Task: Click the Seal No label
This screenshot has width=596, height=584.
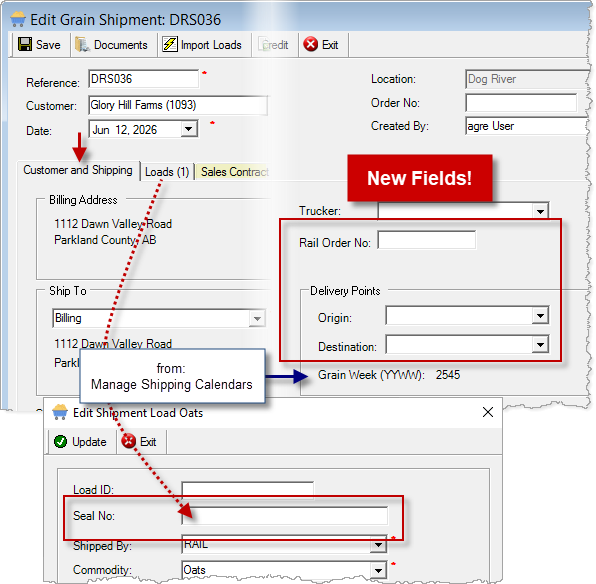Action: (x=94, y=516)
